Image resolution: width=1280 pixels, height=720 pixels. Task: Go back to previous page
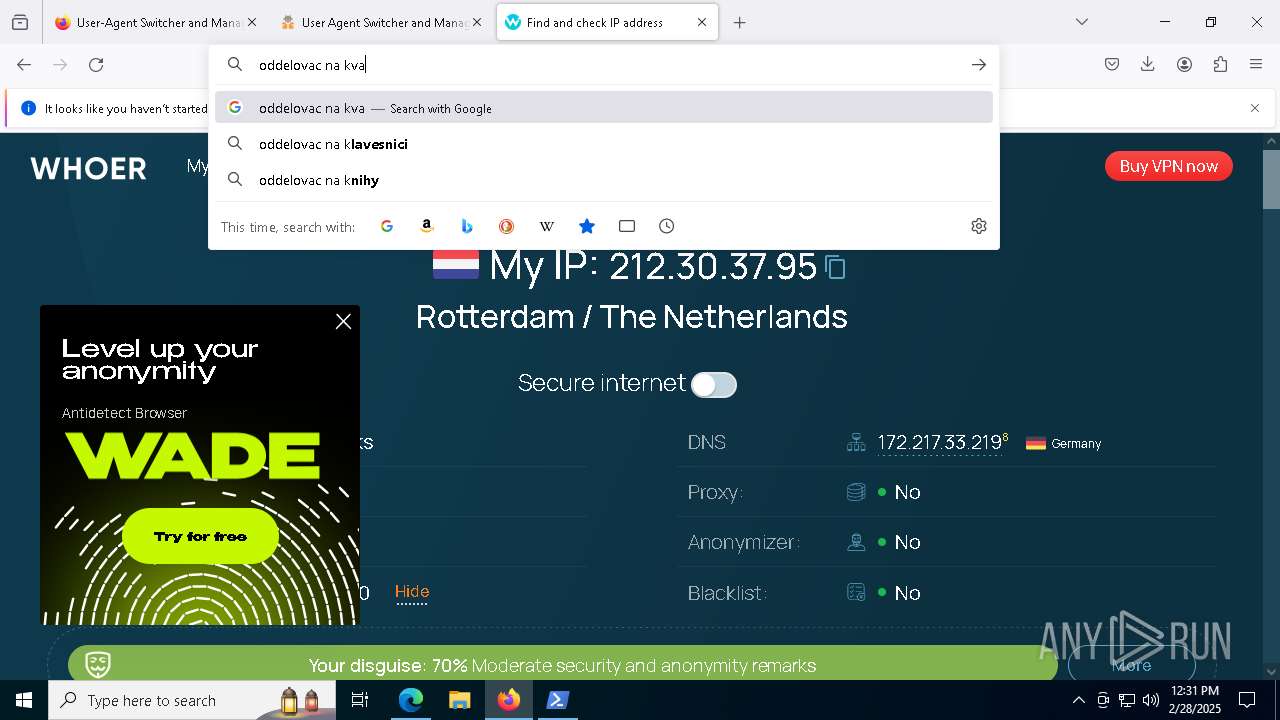24,64
